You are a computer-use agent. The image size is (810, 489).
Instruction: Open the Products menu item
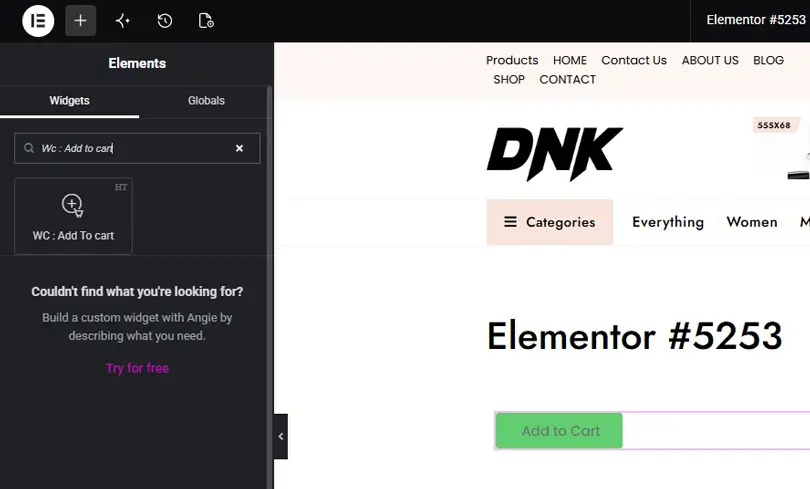click(x=512, y=60)
